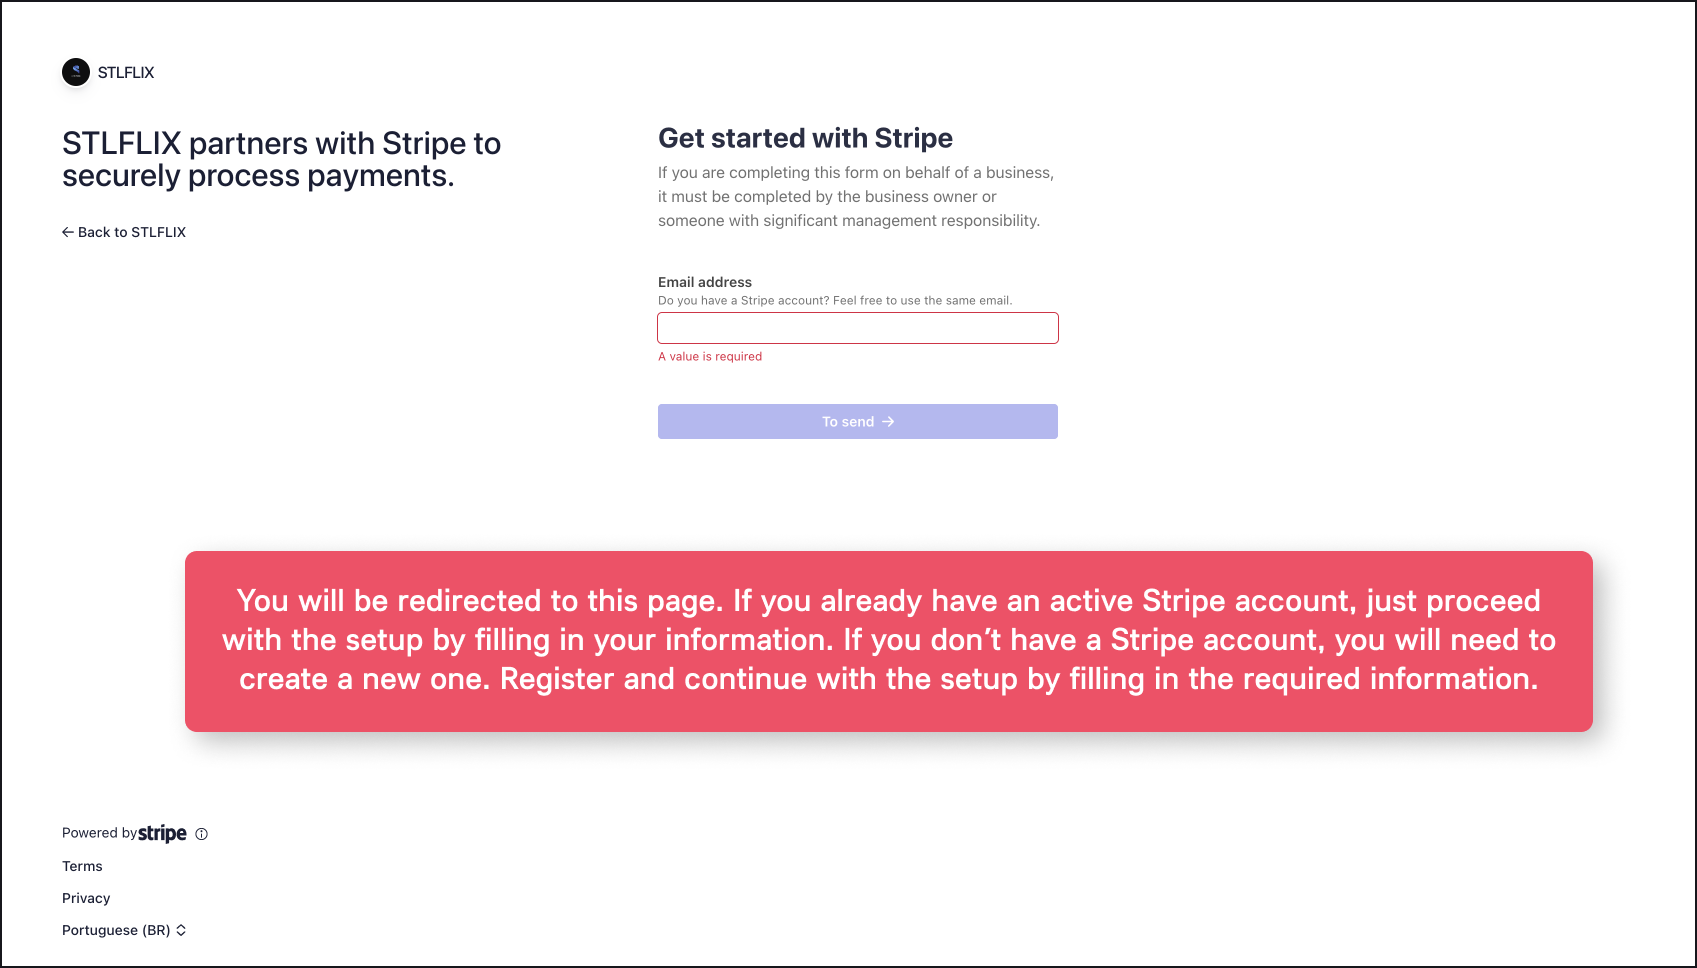Click the Stripe wordmark in the footer
Image resolution: width=1697 pixels, height=968 pixels.
tap(163, 833)
